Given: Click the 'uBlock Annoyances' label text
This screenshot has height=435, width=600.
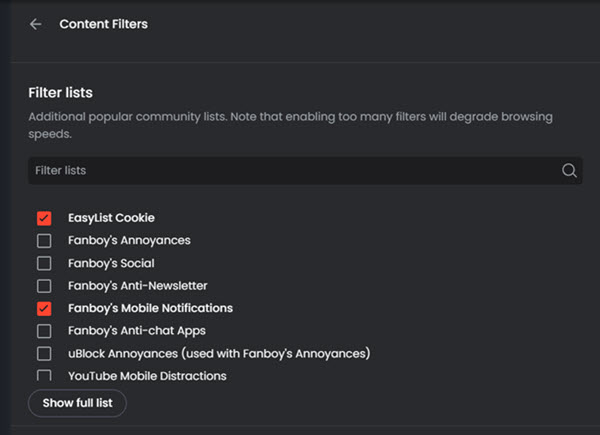Looking at the screenshot, I should [219, 354].
